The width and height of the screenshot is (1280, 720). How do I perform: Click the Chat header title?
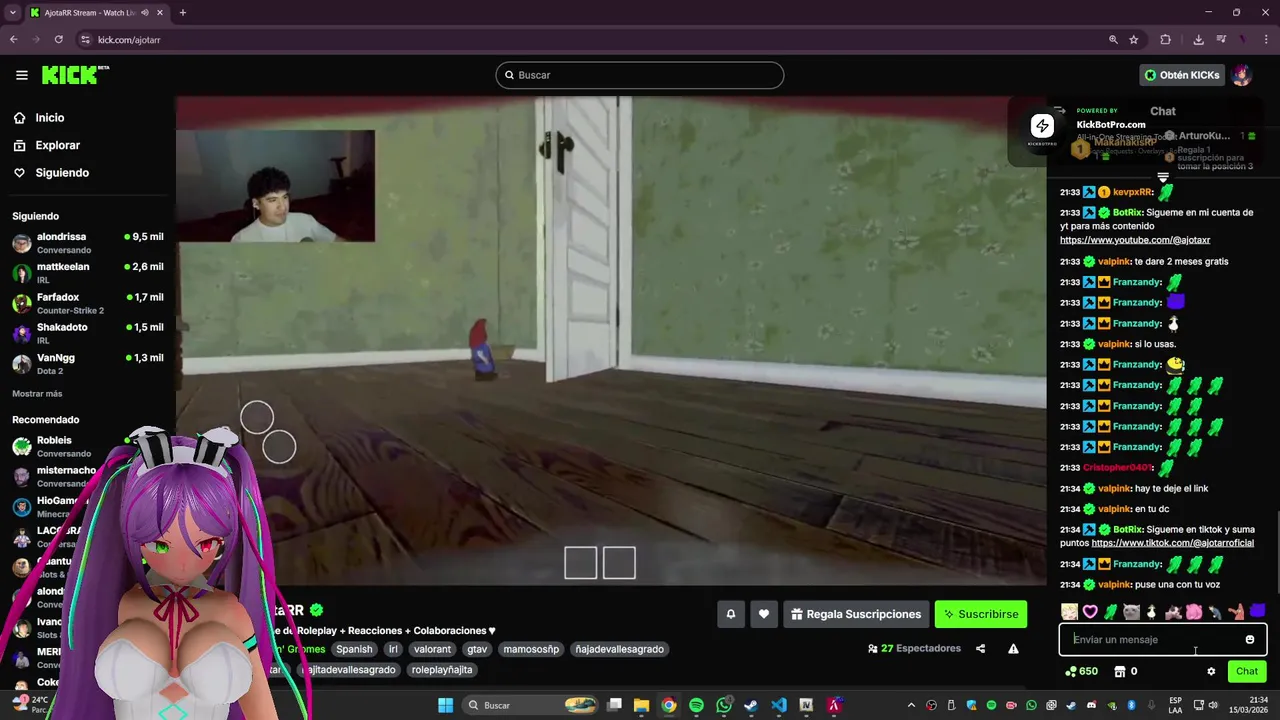1163,111
